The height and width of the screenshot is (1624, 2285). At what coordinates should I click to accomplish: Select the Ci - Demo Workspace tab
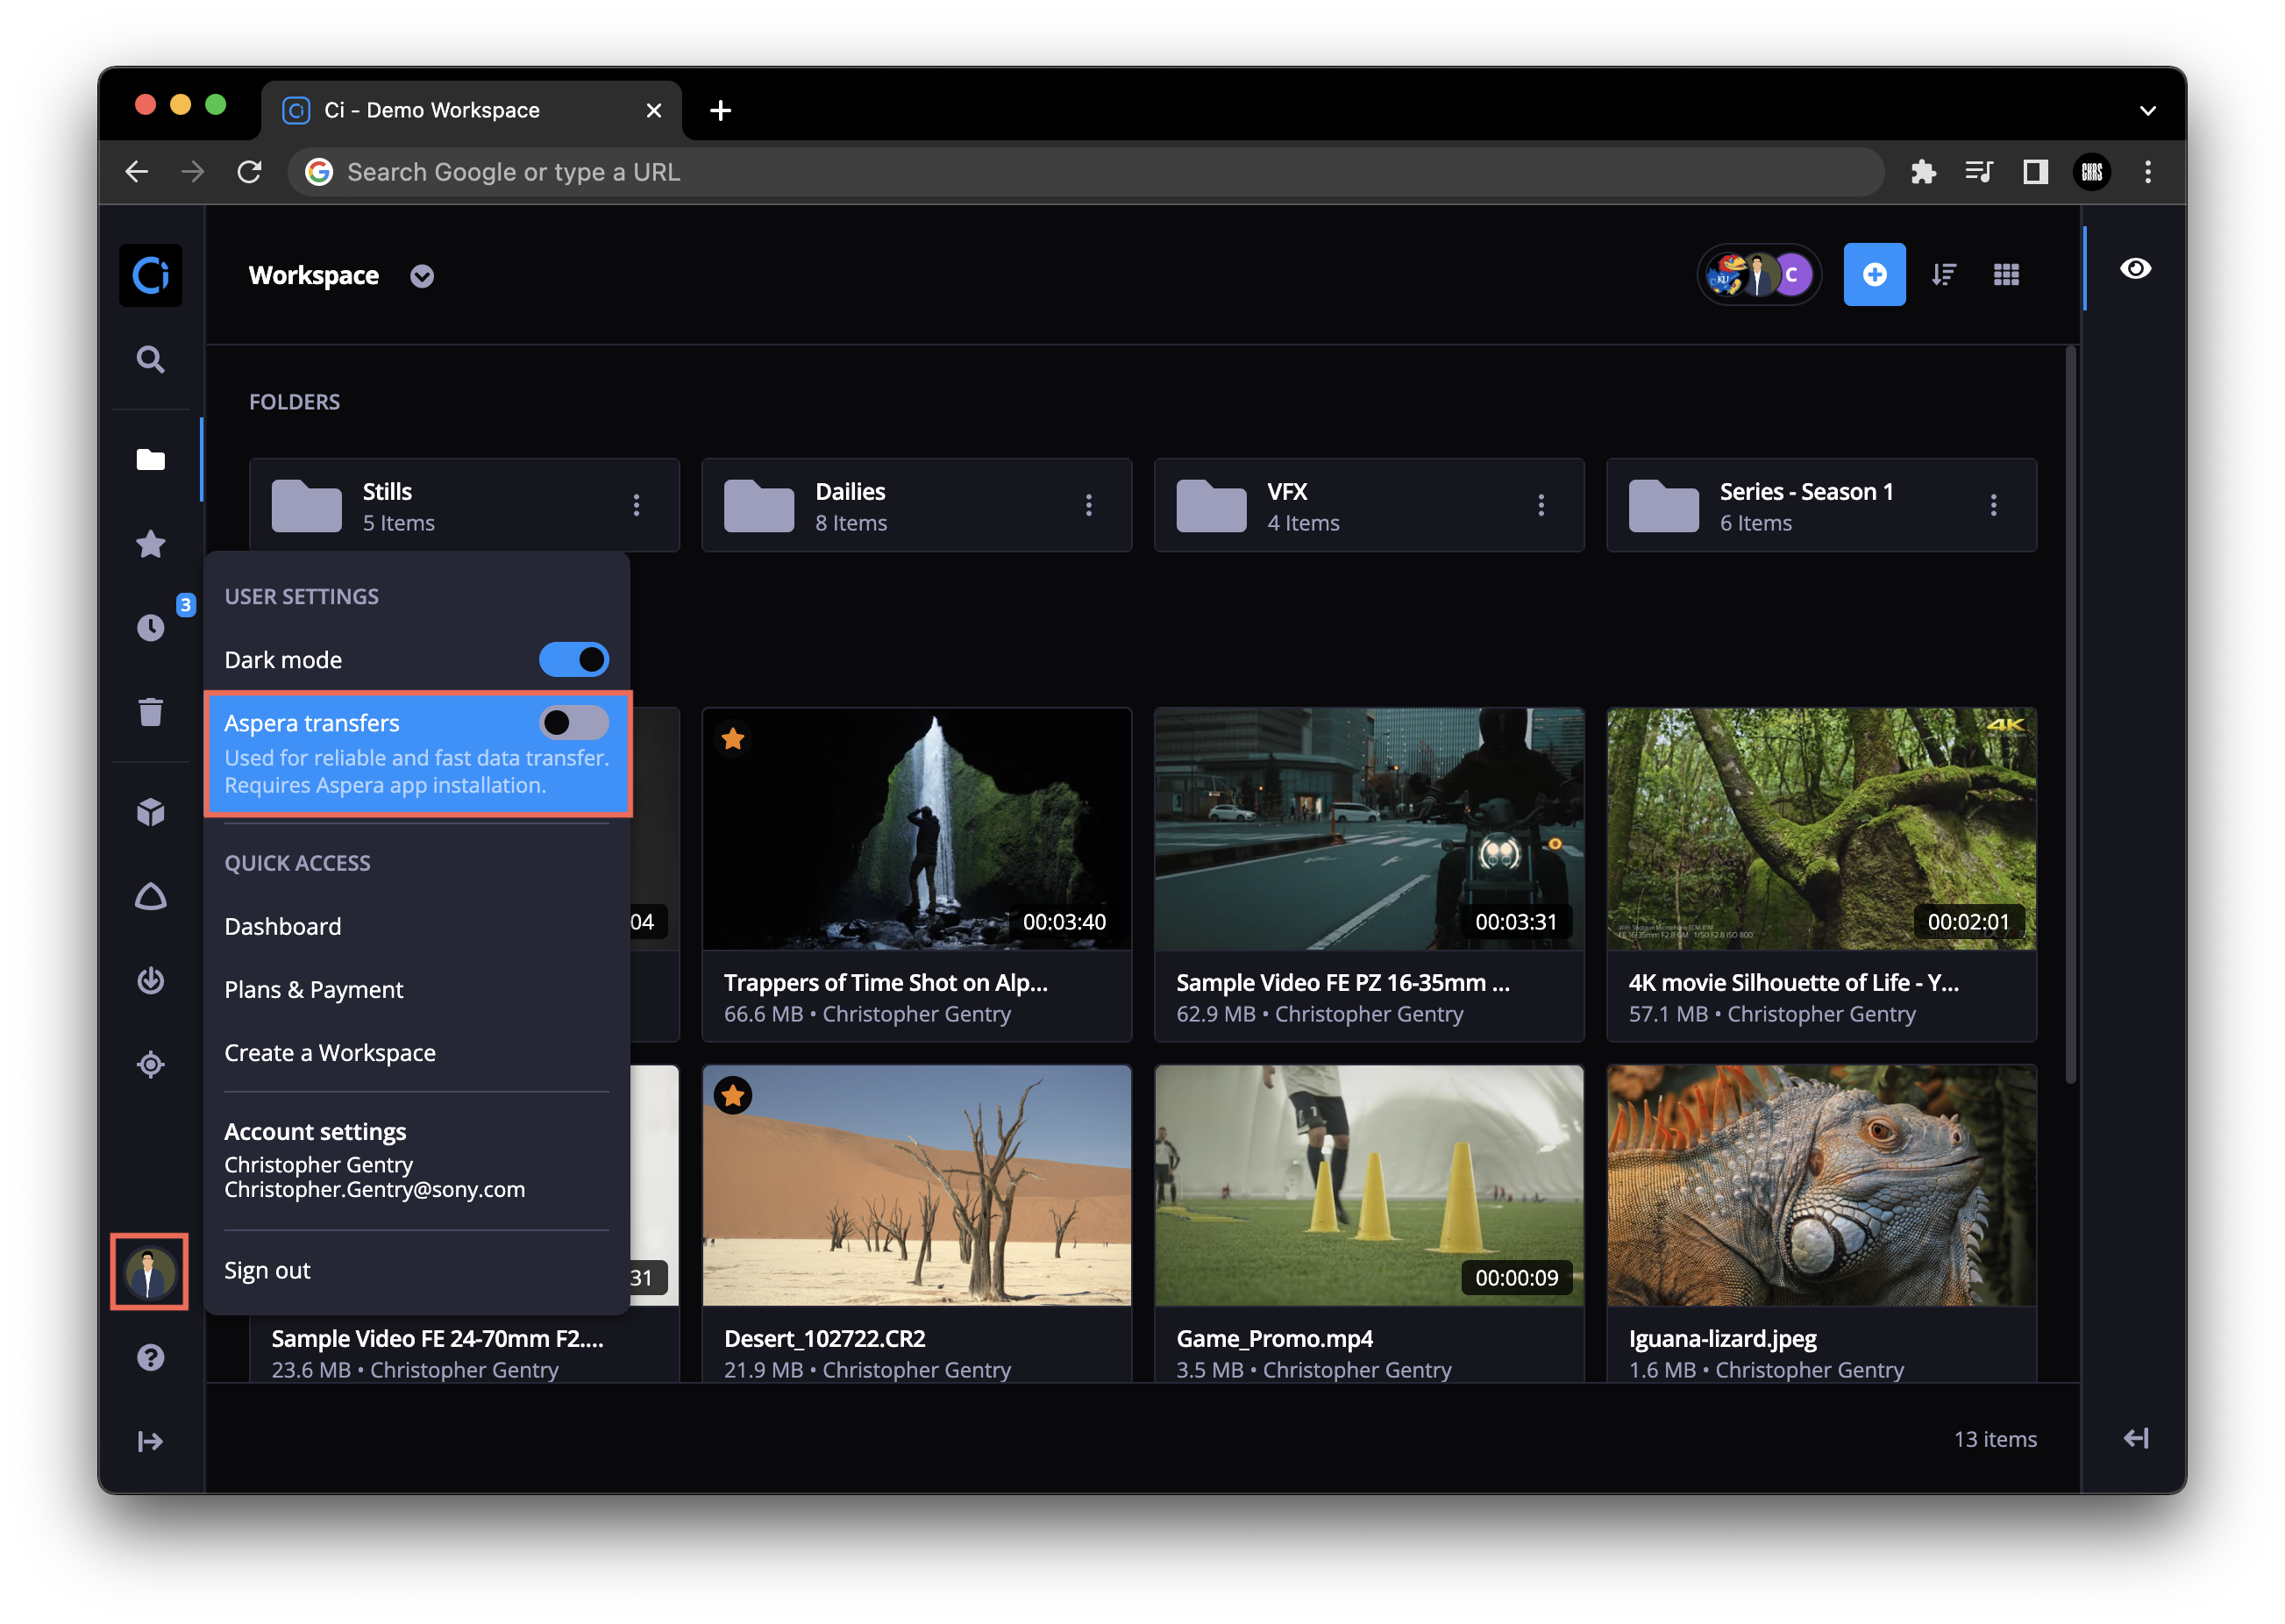pos(470,110)
